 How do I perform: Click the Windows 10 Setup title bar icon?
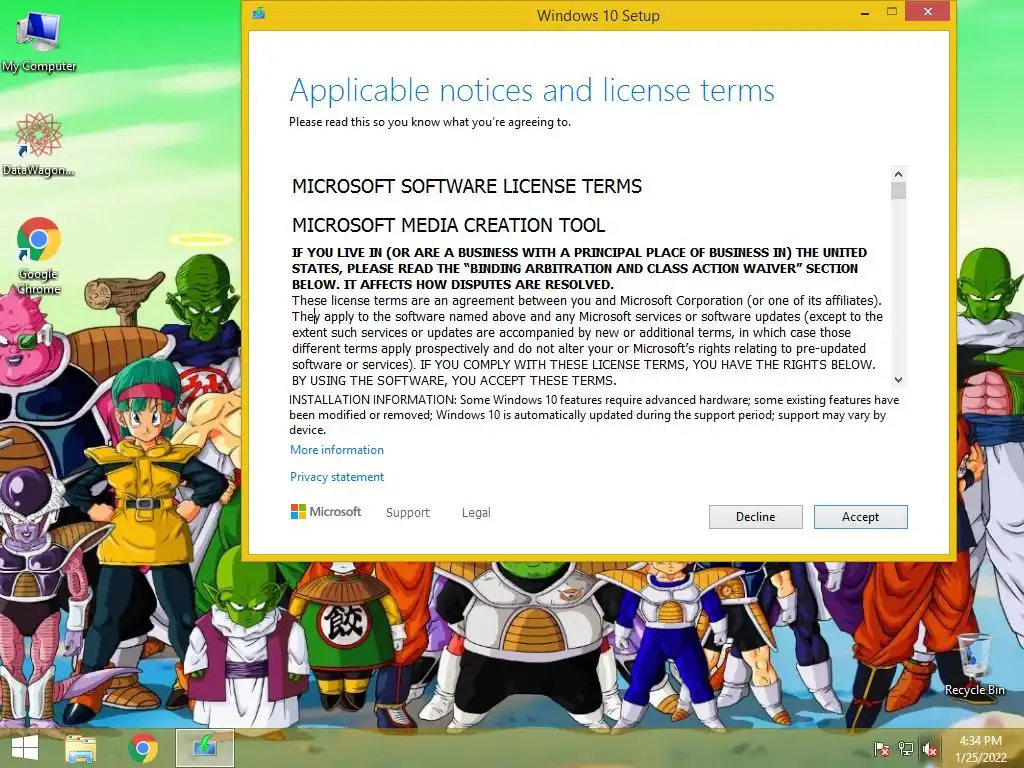(259, 13)
